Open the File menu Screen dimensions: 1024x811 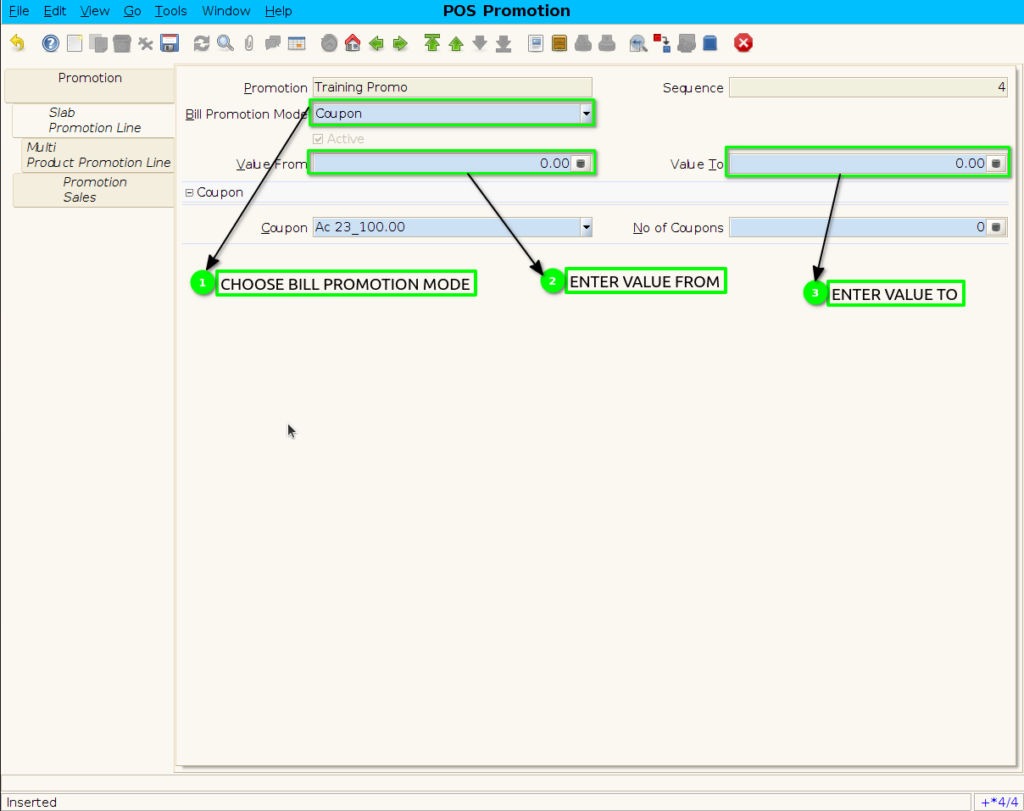19,11
